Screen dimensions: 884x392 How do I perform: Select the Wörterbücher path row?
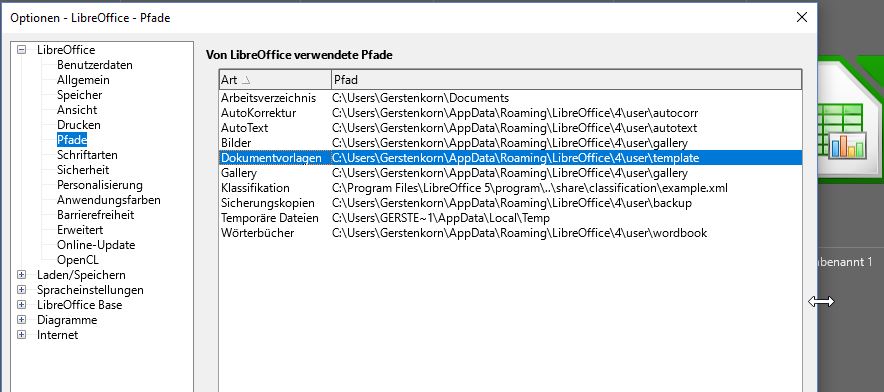pos(510,233)
